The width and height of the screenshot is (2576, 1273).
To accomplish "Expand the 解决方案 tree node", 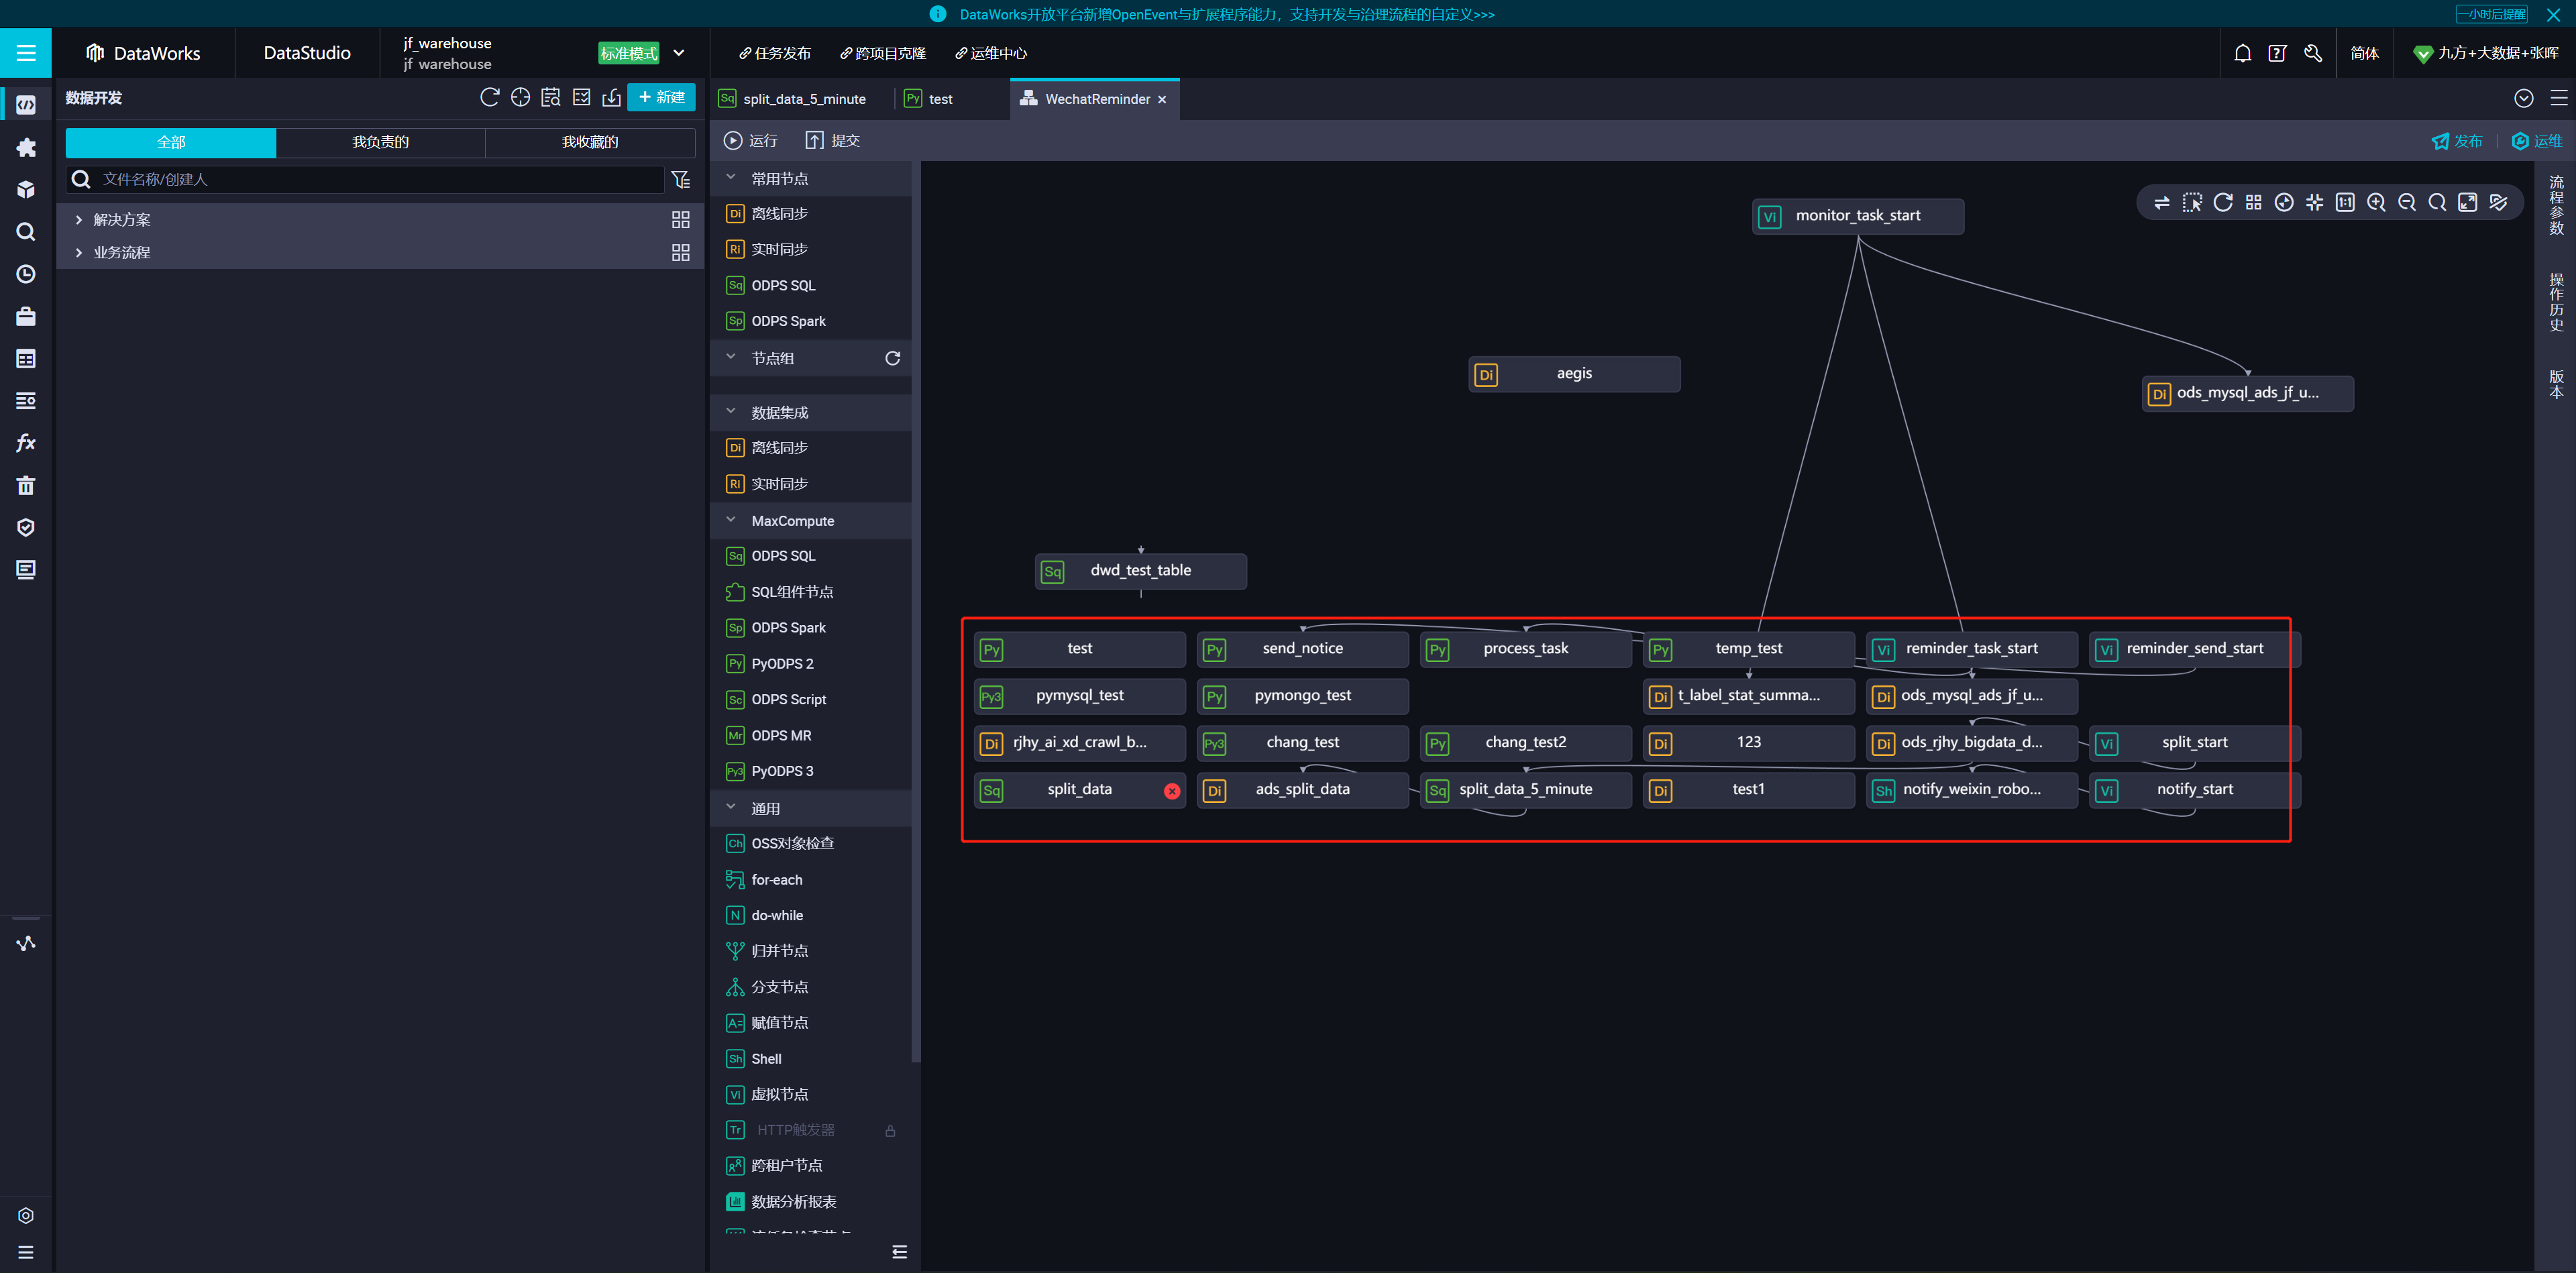I will point(79,220).
